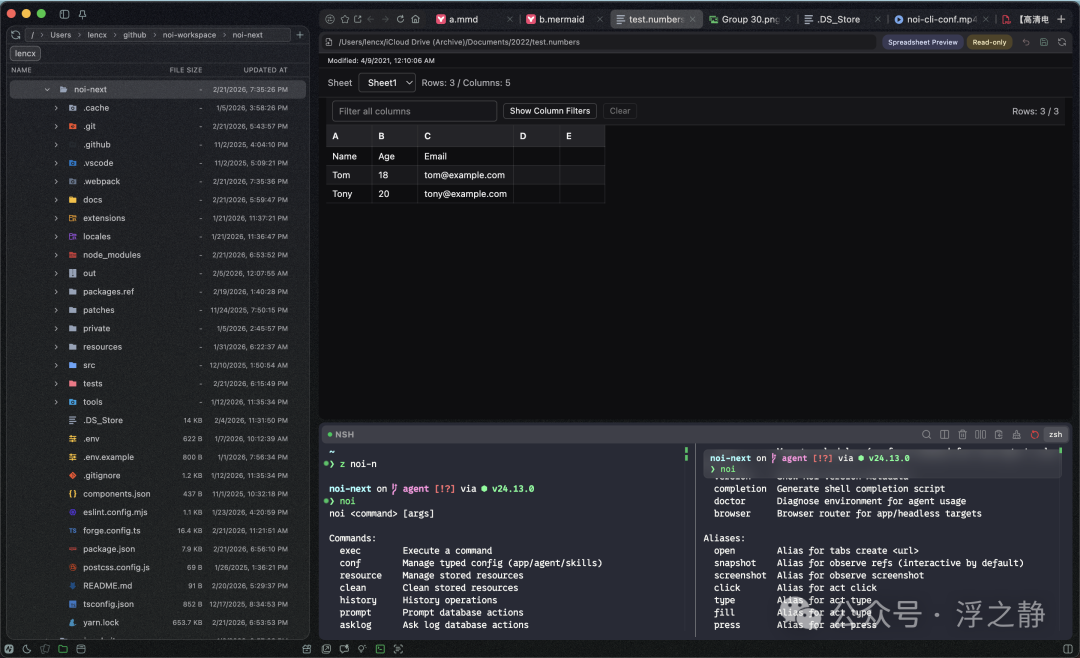The image size is (1080, 658).
Task: Click the crescent moon icon in status bar
Action: (27, 649)
